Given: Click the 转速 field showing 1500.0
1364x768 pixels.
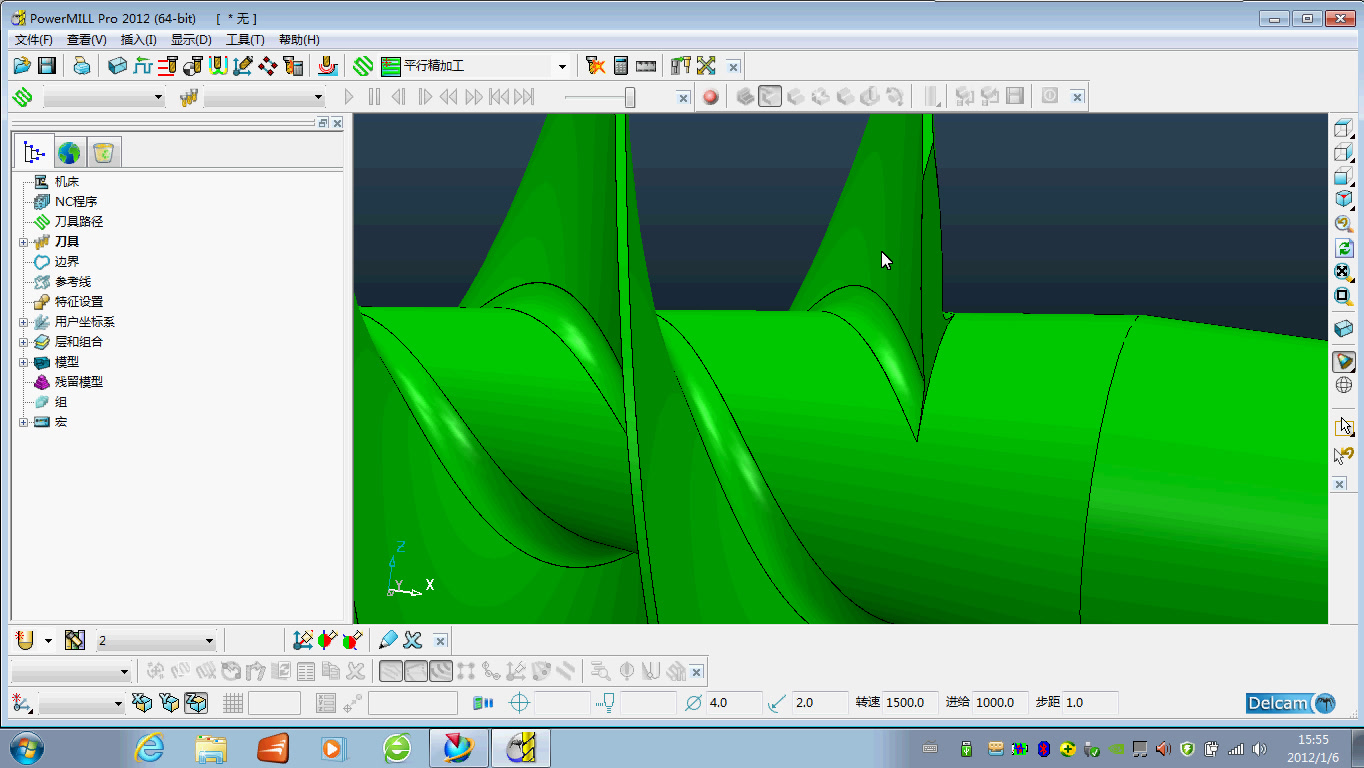Looking at the screenshot, I should coord(911,702).
